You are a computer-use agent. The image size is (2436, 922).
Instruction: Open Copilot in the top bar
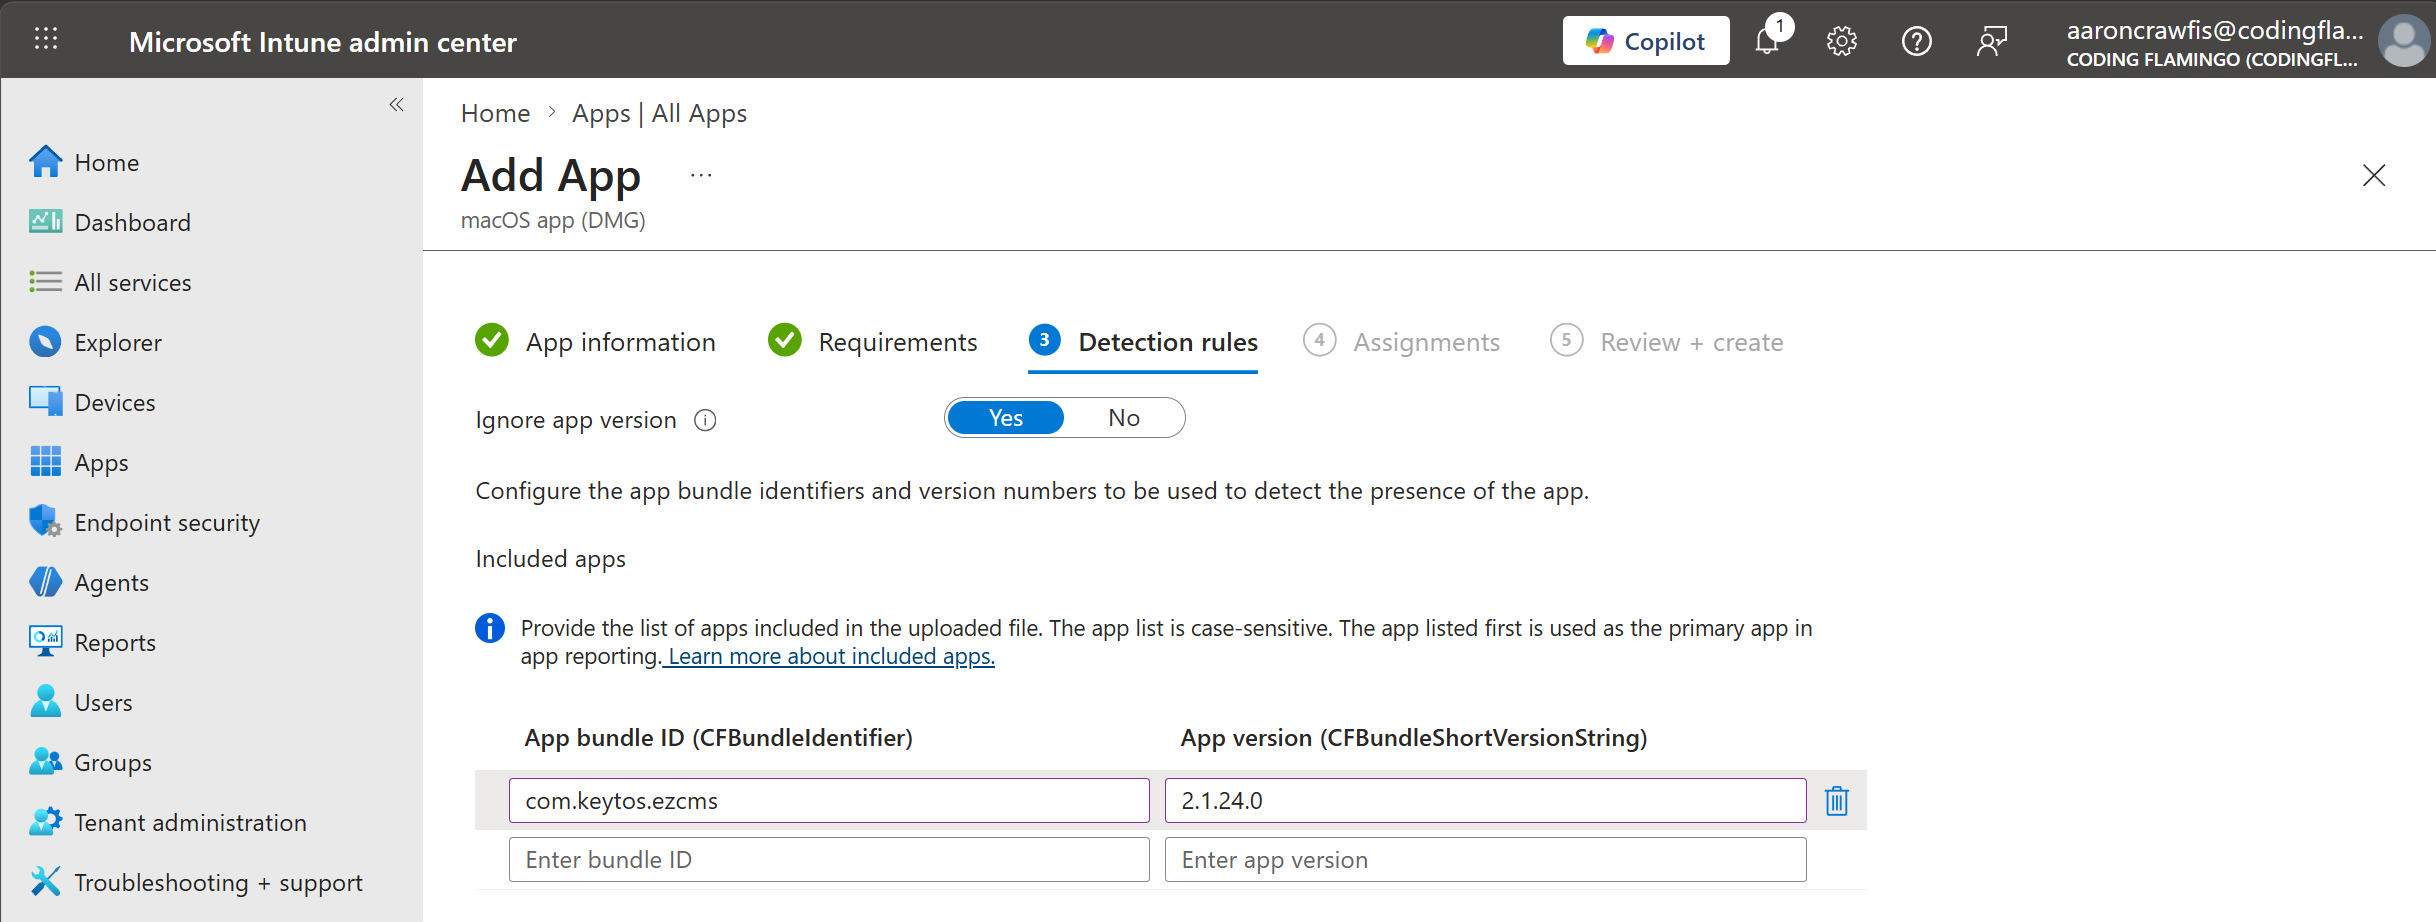(1645, 40)
